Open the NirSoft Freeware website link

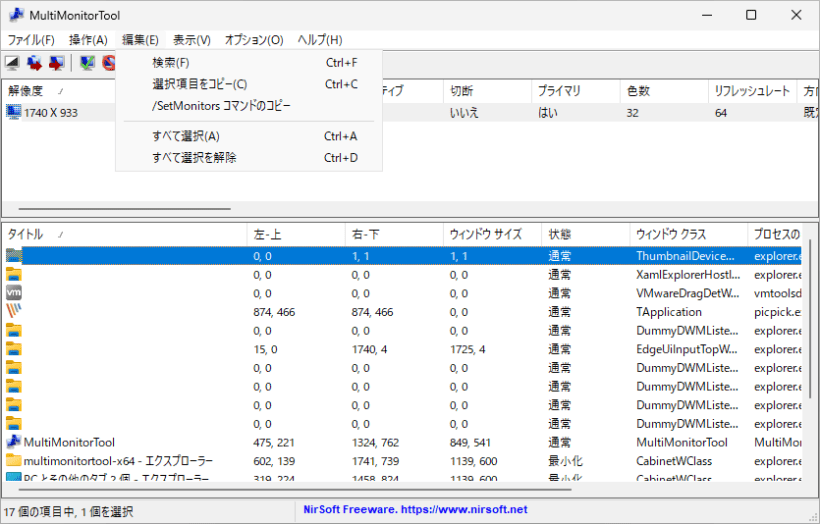pos(415,510)
